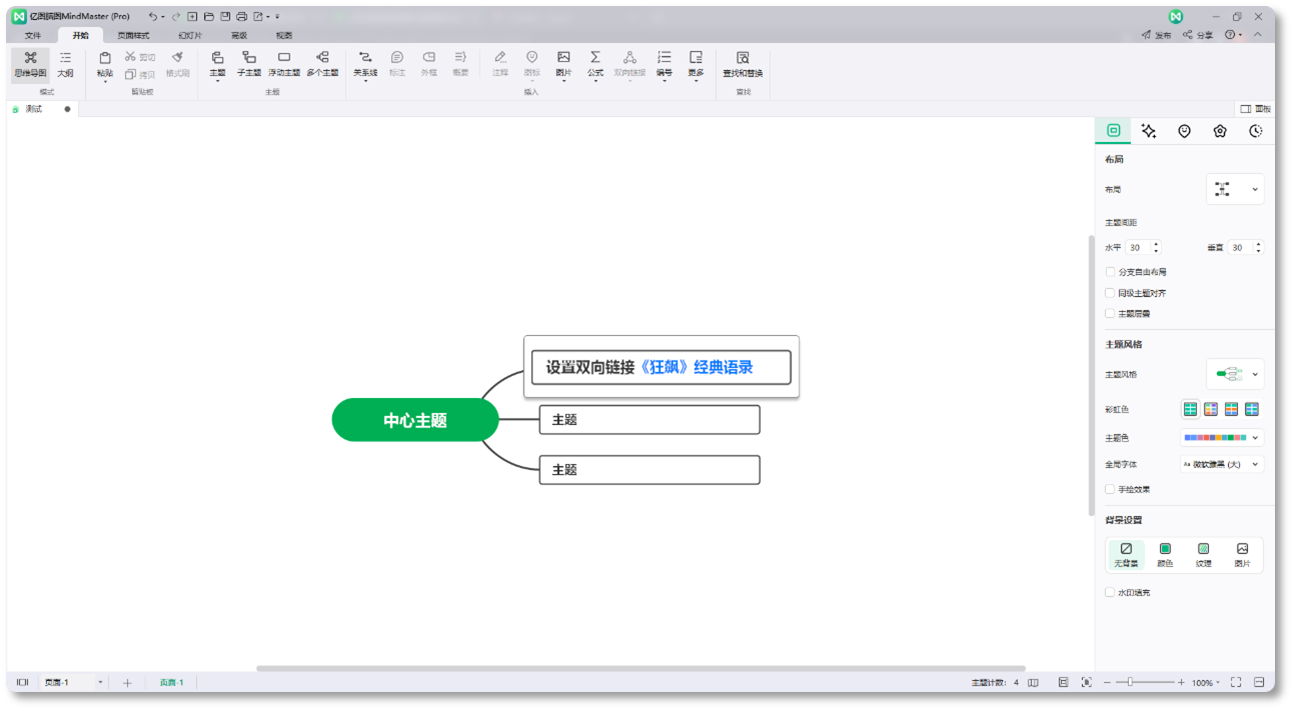Open the clock history tab in side panel
Image resolution: width=1294 pixels, height=711 pixels.
tap(1256, 131)
